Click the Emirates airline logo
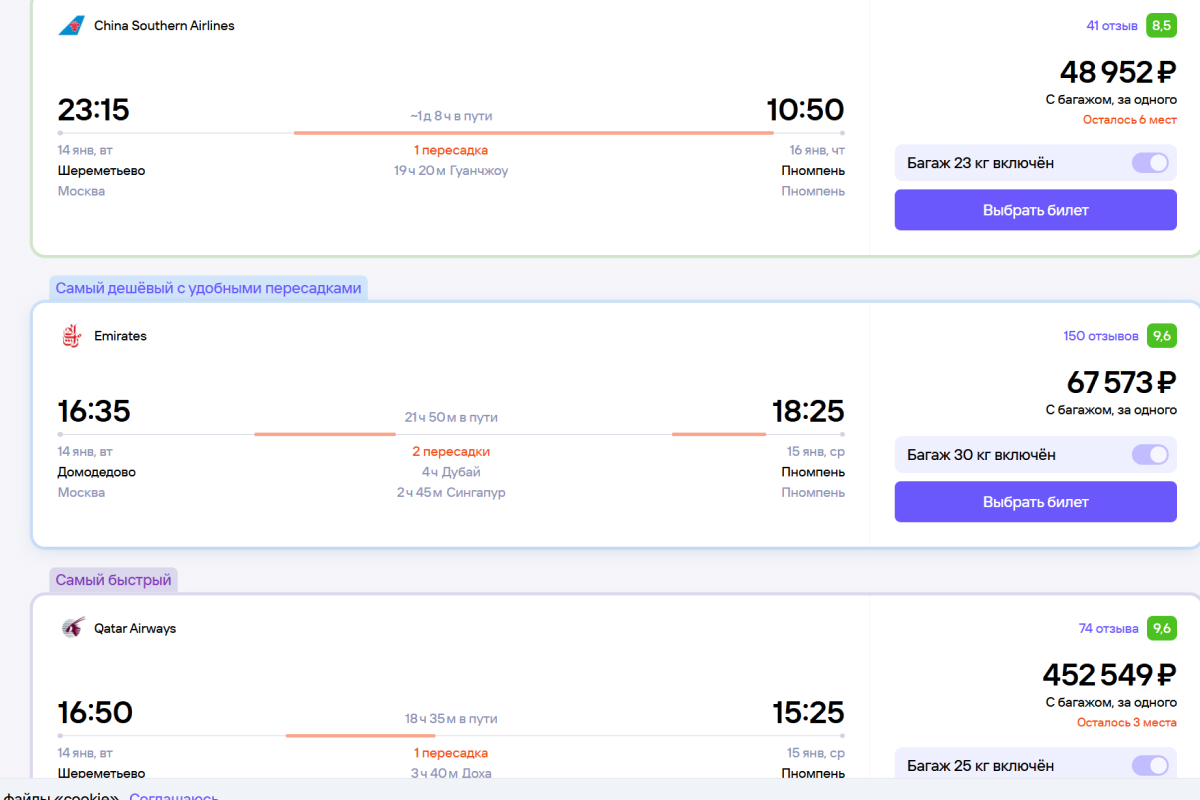 click(x=71, y=337)
